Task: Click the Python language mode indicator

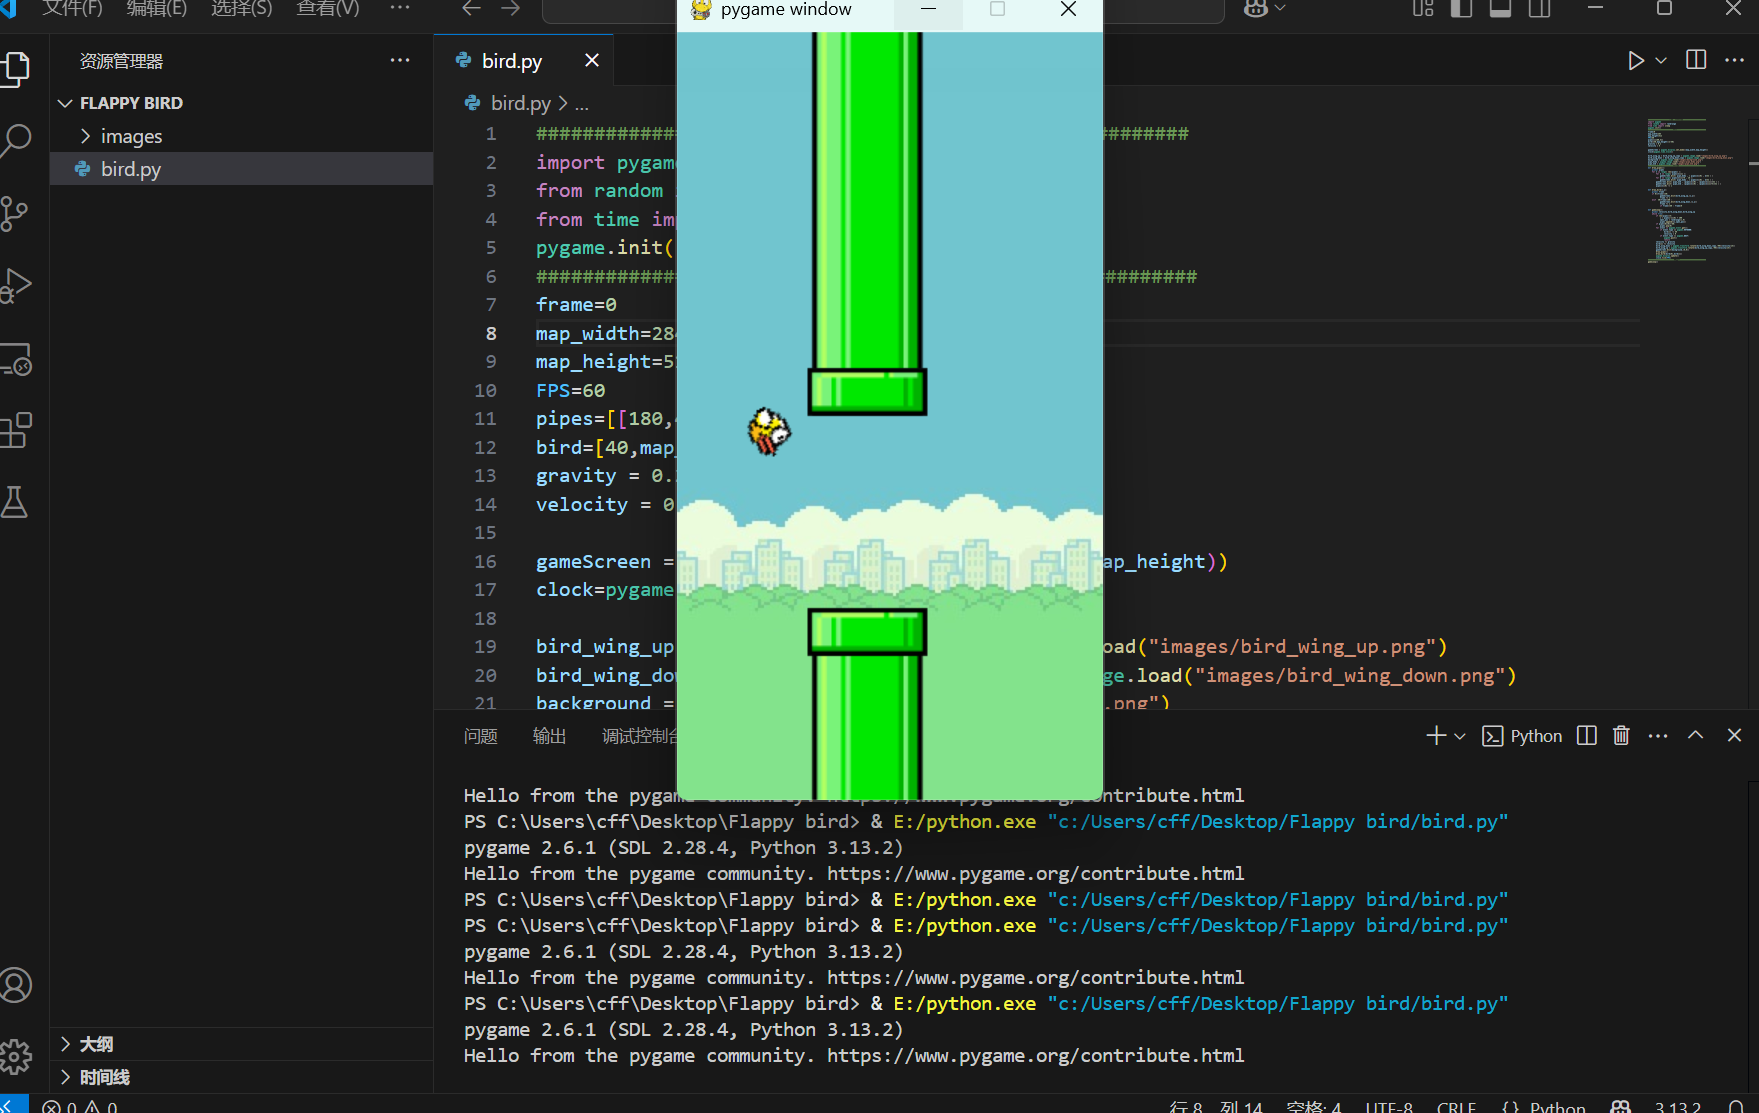Action: [x=1557, y=1106]
